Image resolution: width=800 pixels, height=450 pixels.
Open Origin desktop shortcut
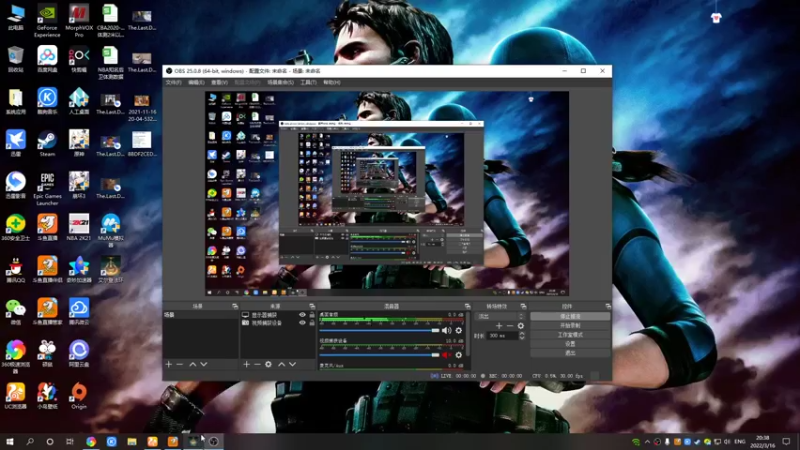(79, 396)
